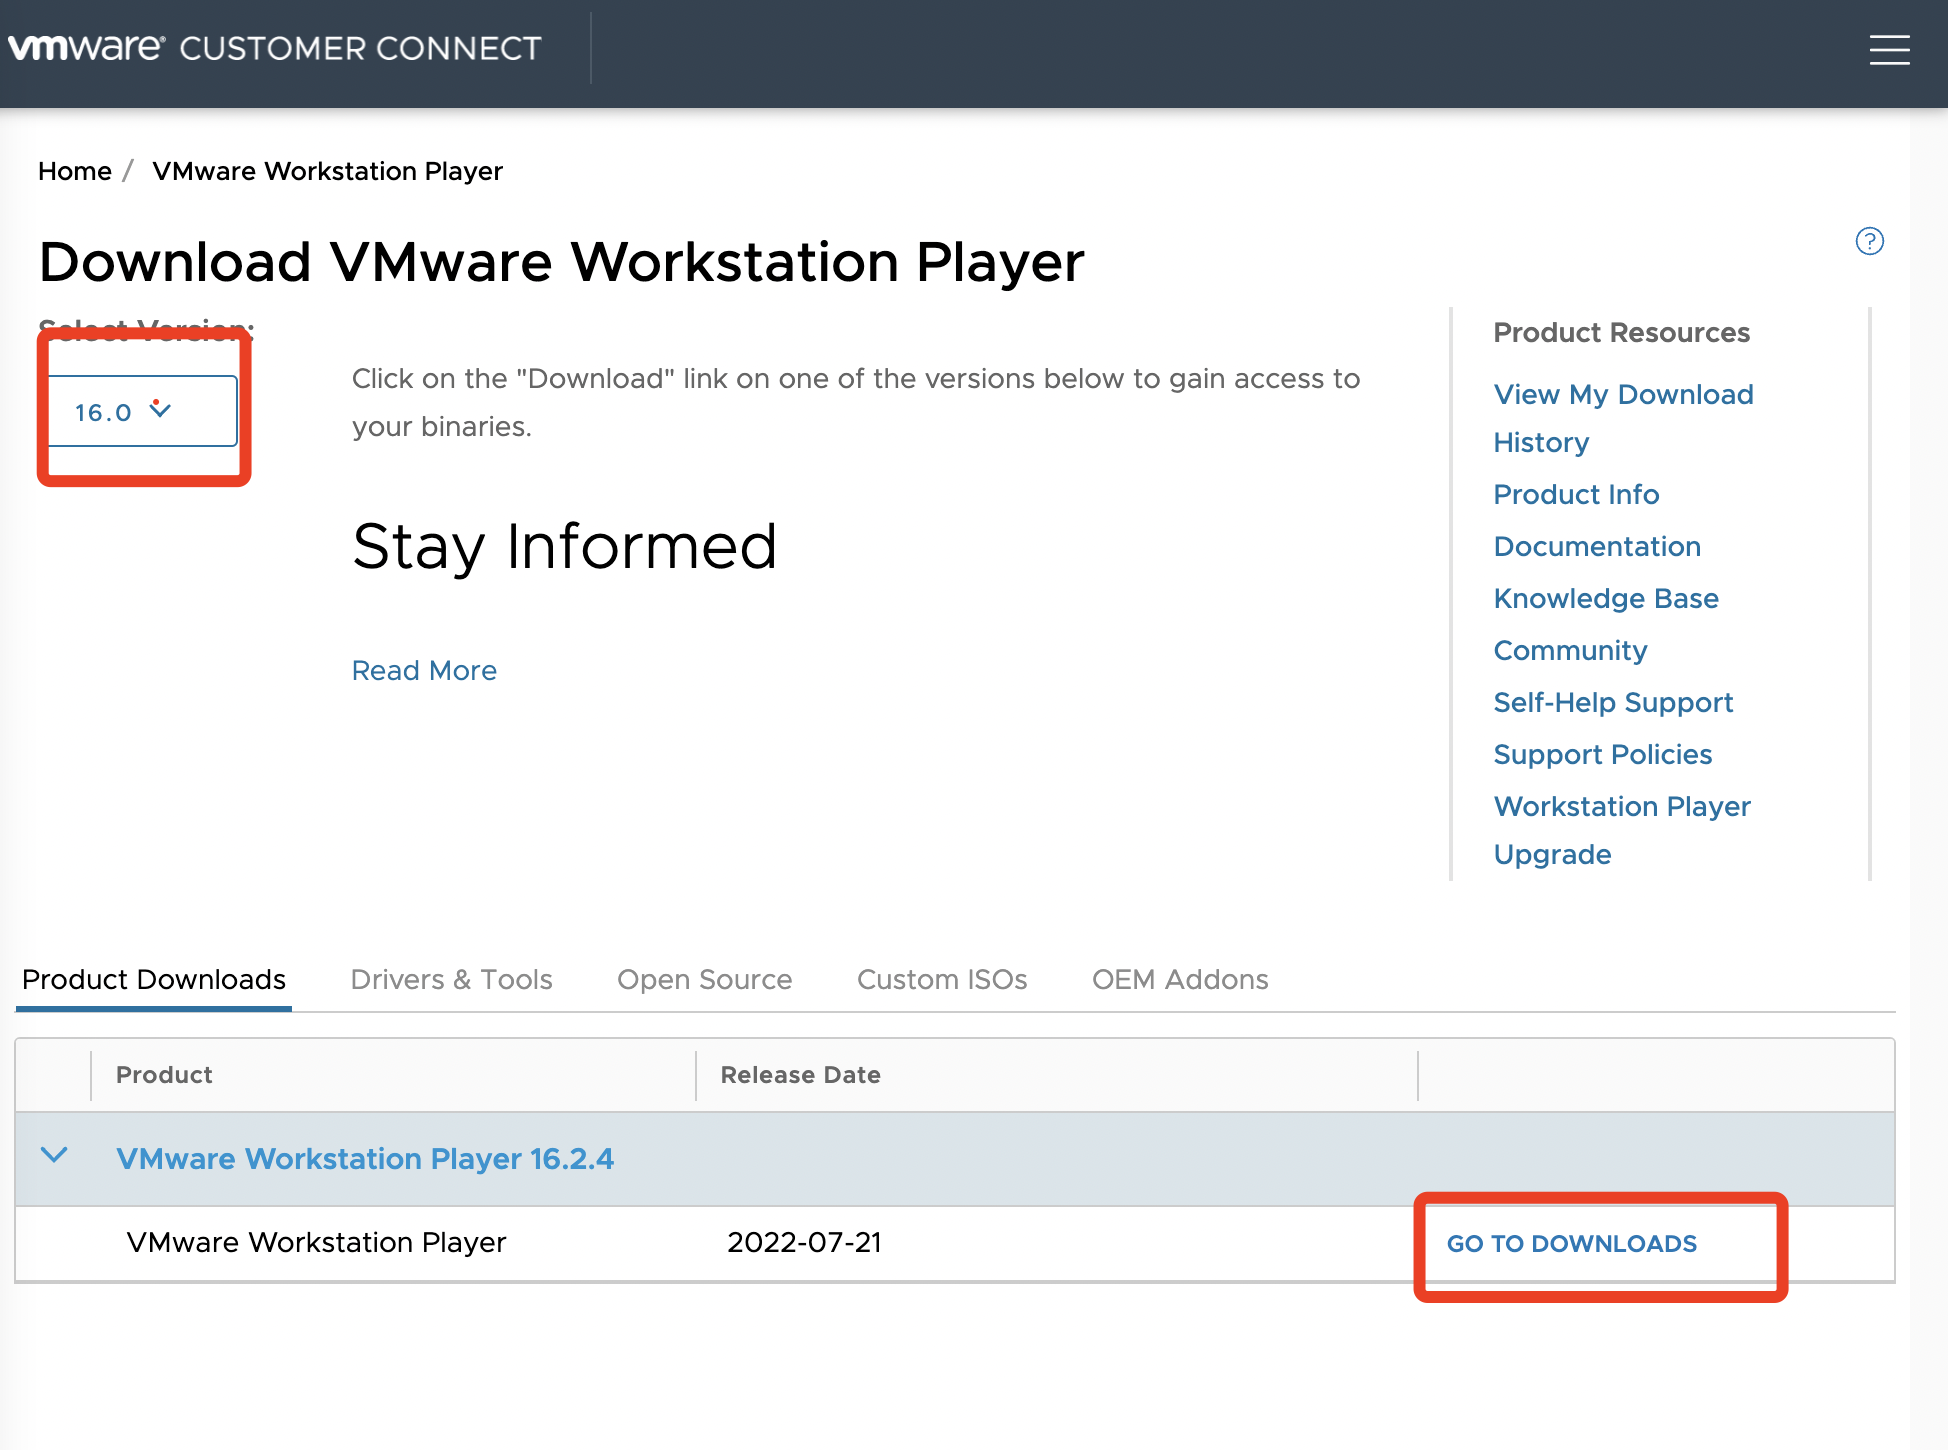Image resolution: width=1948 pixels, height=1450 pixels.
Task: Switch to Drivers & Tools tab
Action: tap(452, 979)
